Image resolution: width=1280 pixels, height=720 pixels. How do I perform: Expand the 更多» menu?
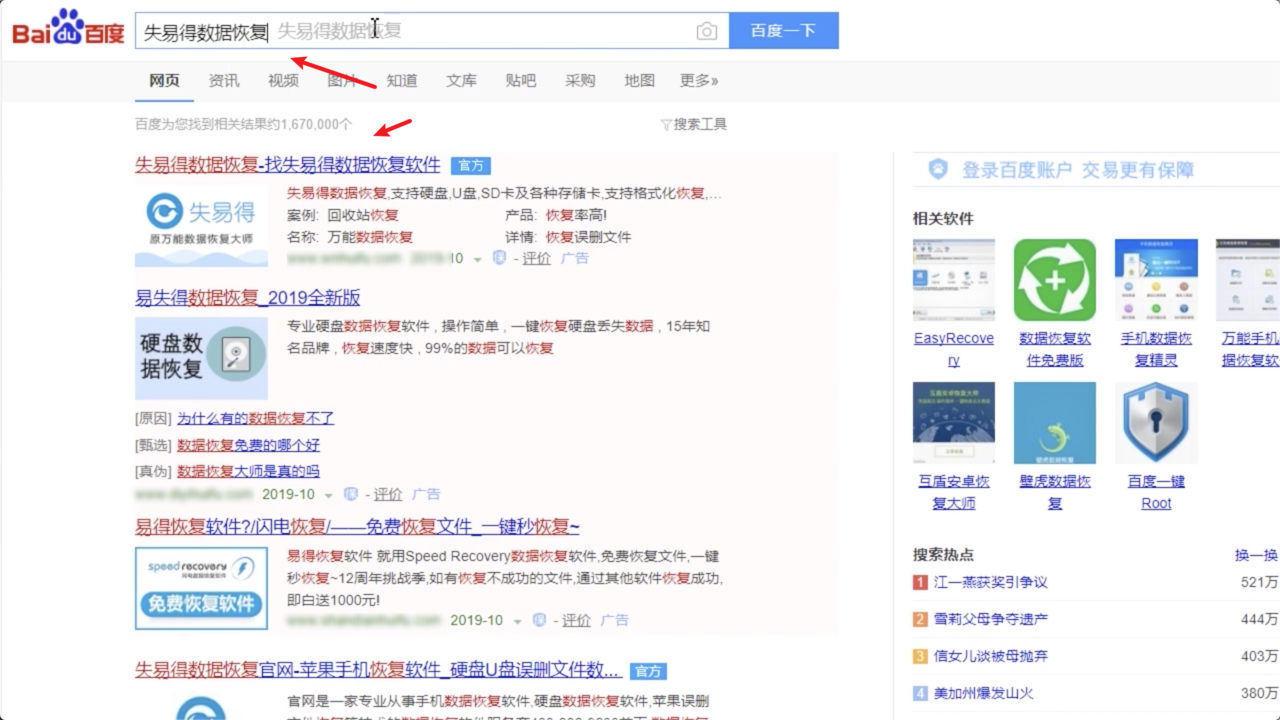(x=699, y=81)
